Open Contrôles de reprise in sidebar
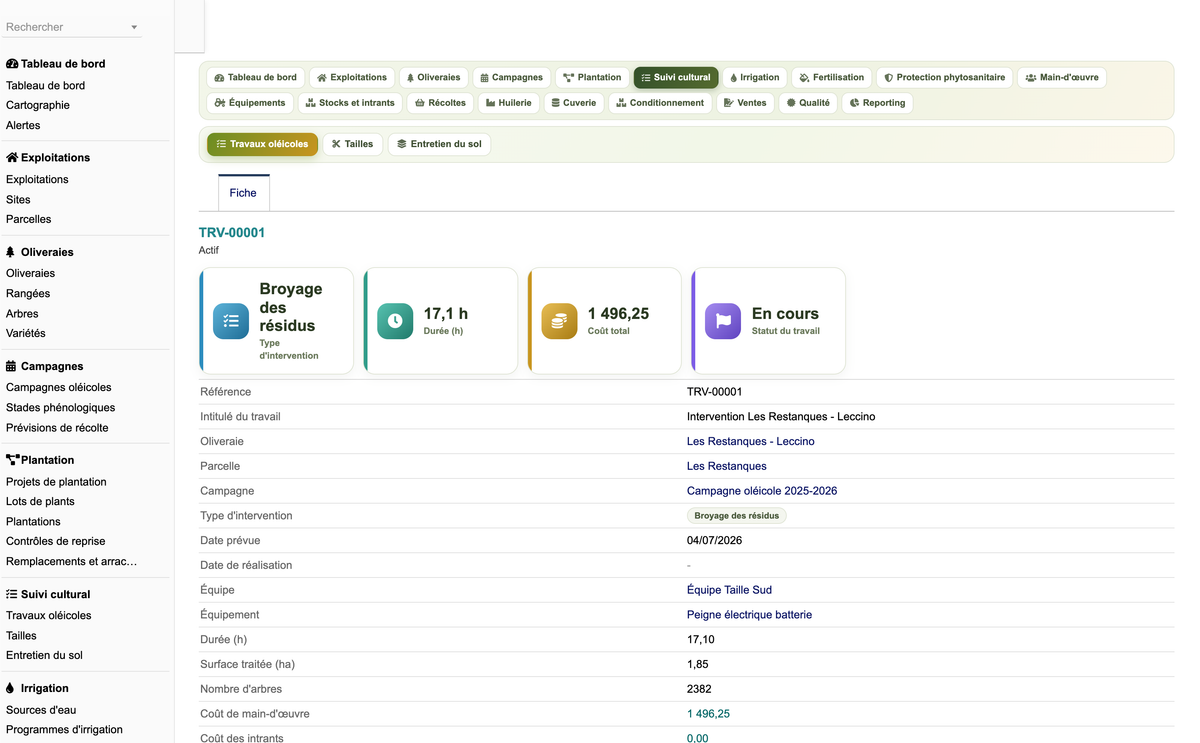This screenshot has height=743, width=1200. point(56,541)
